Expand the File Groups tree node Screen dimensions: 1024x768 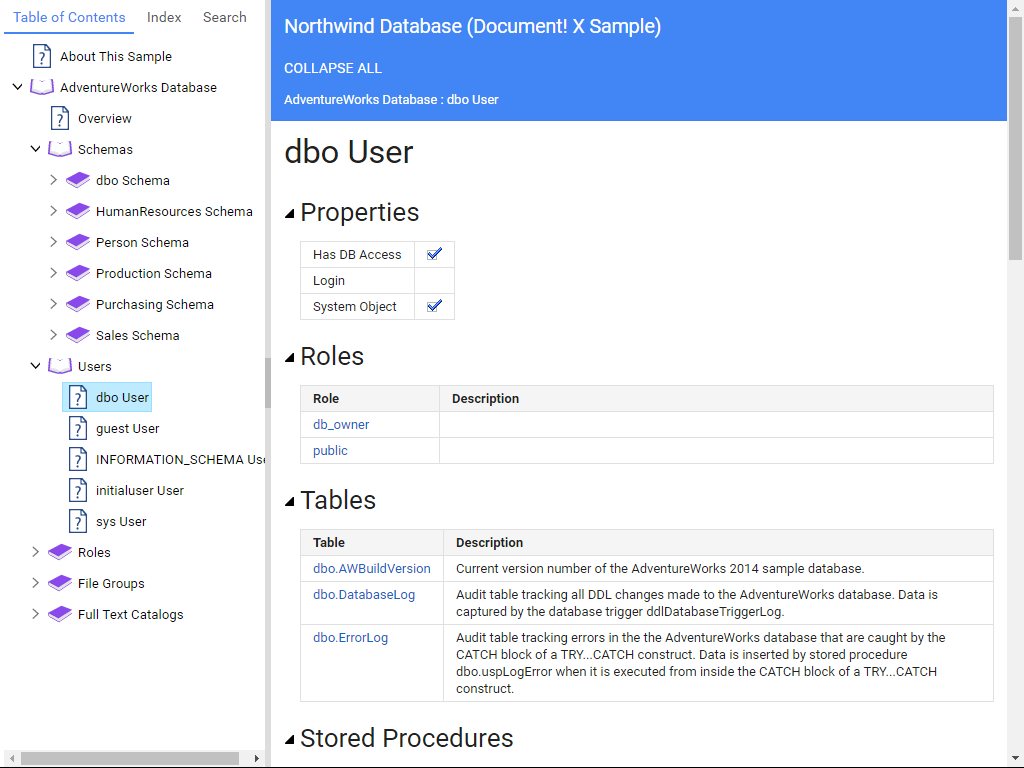click(35, 583)
